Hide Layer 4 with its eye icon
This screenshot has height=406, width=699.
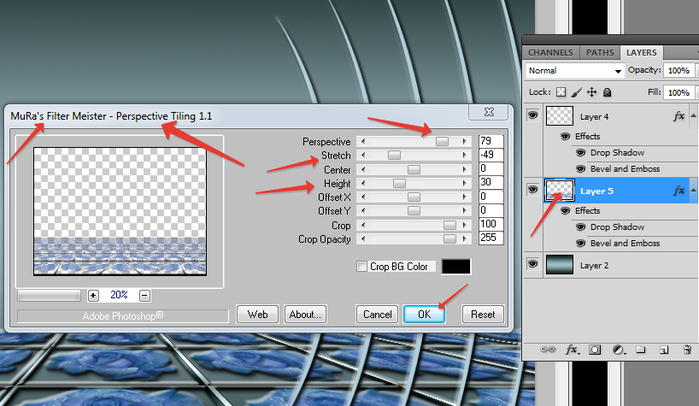(532, 116)
